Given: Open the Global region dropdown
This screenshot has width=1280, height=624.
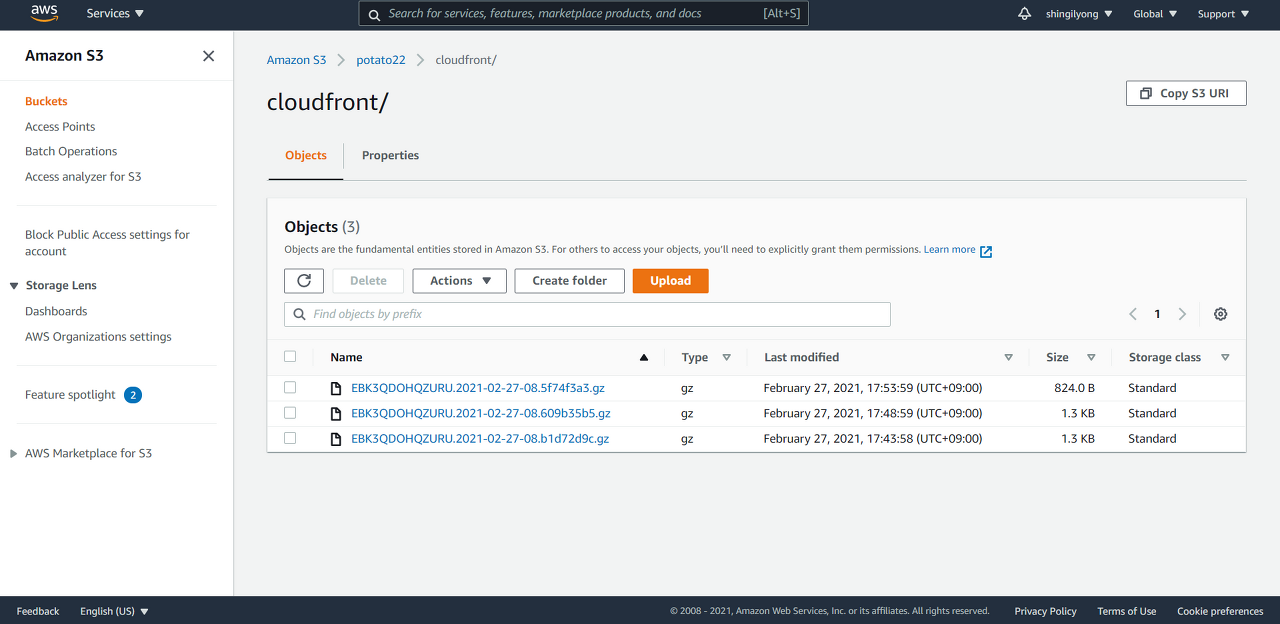Looking at the screenshot, I should pyautogui.click(x=1155, y=14).
